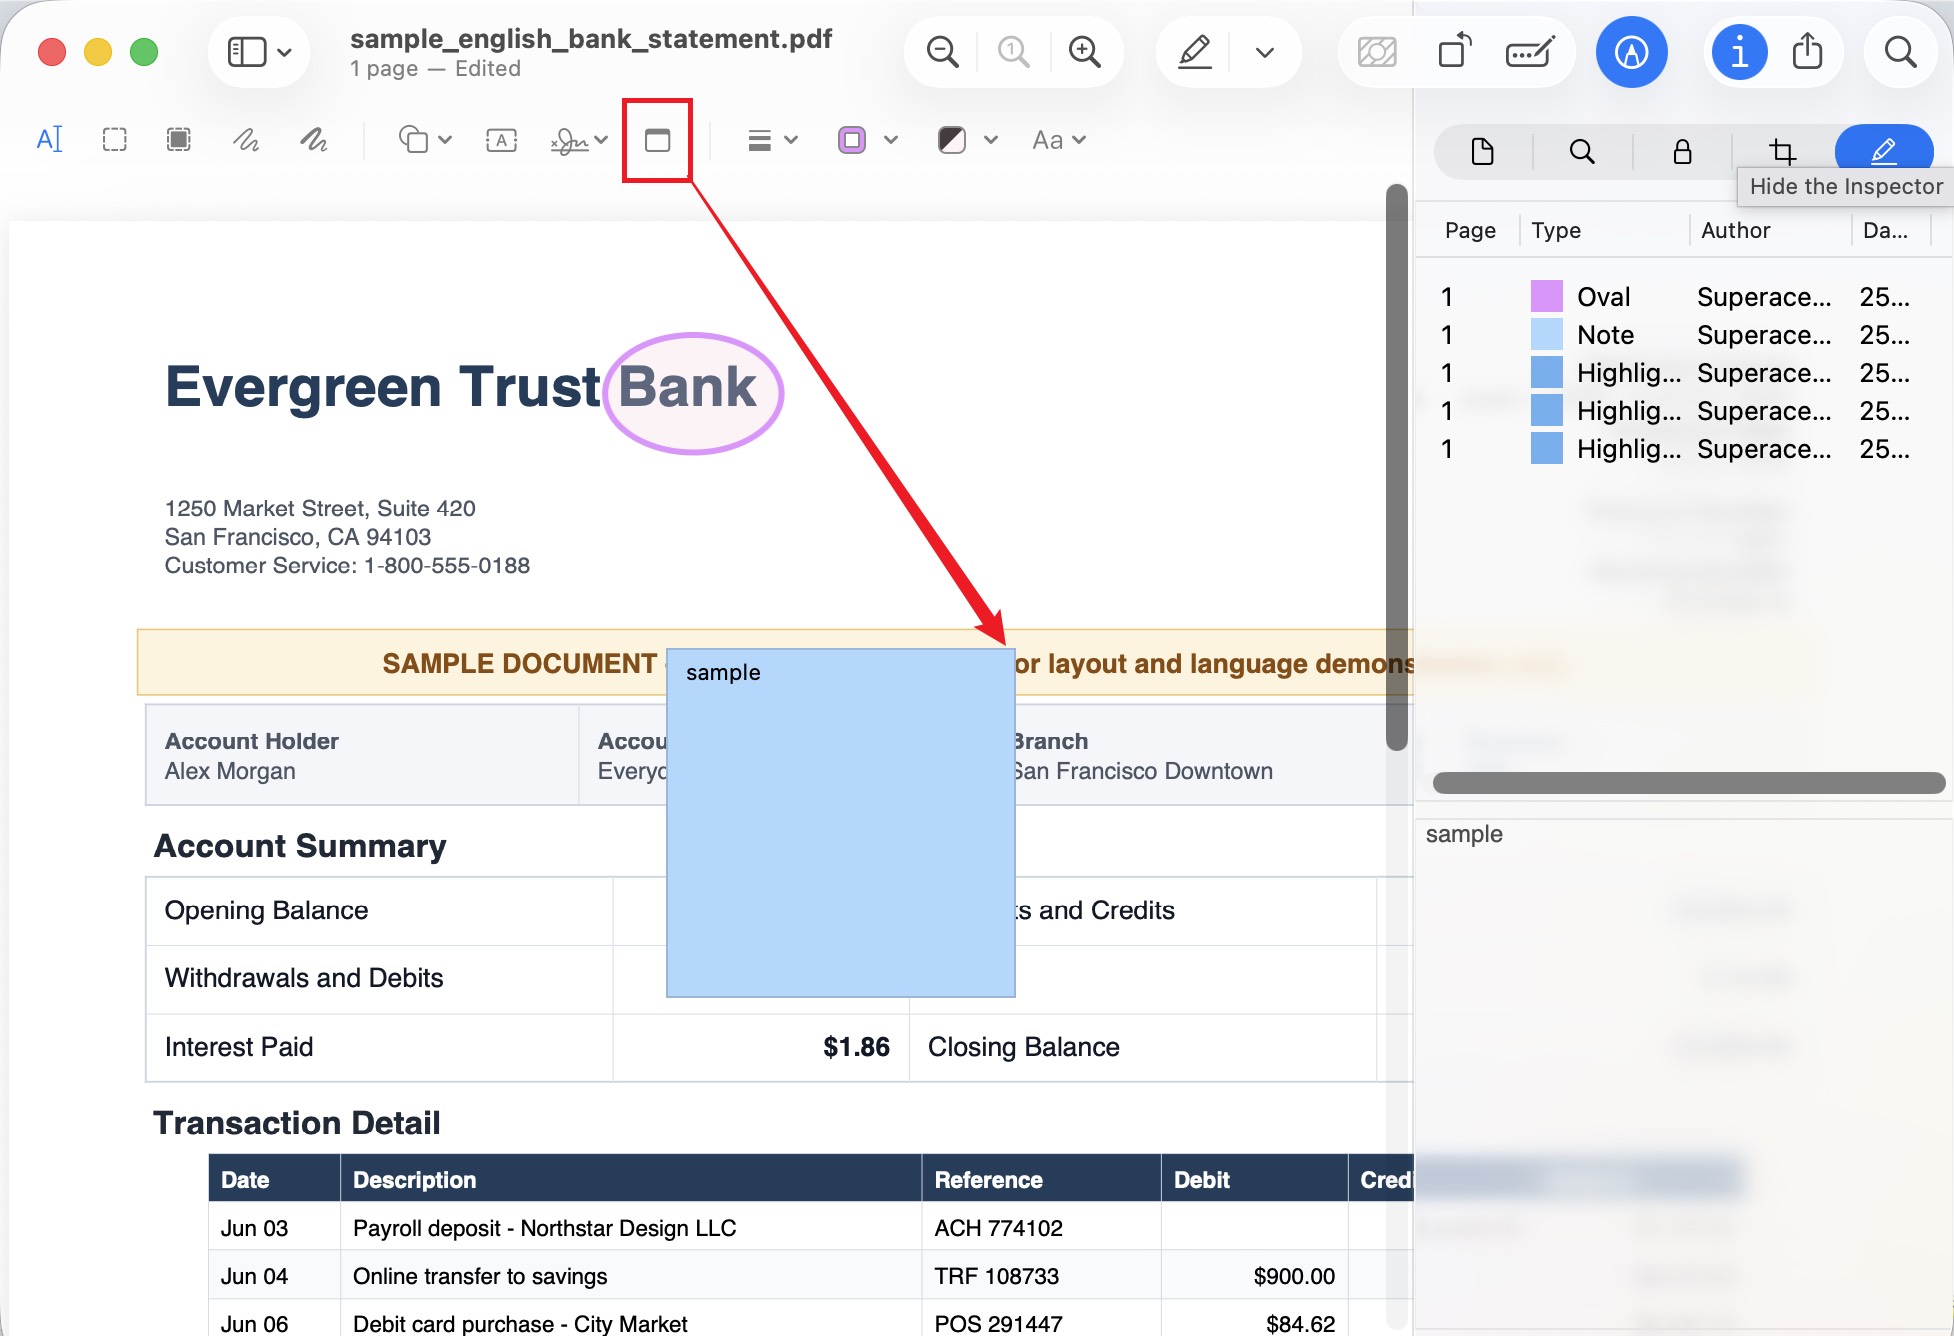The width and height of the screenshot is (1954, 1336).
Task: Switch to Keywords inspector tab
Action: [x=1582, y=152]
